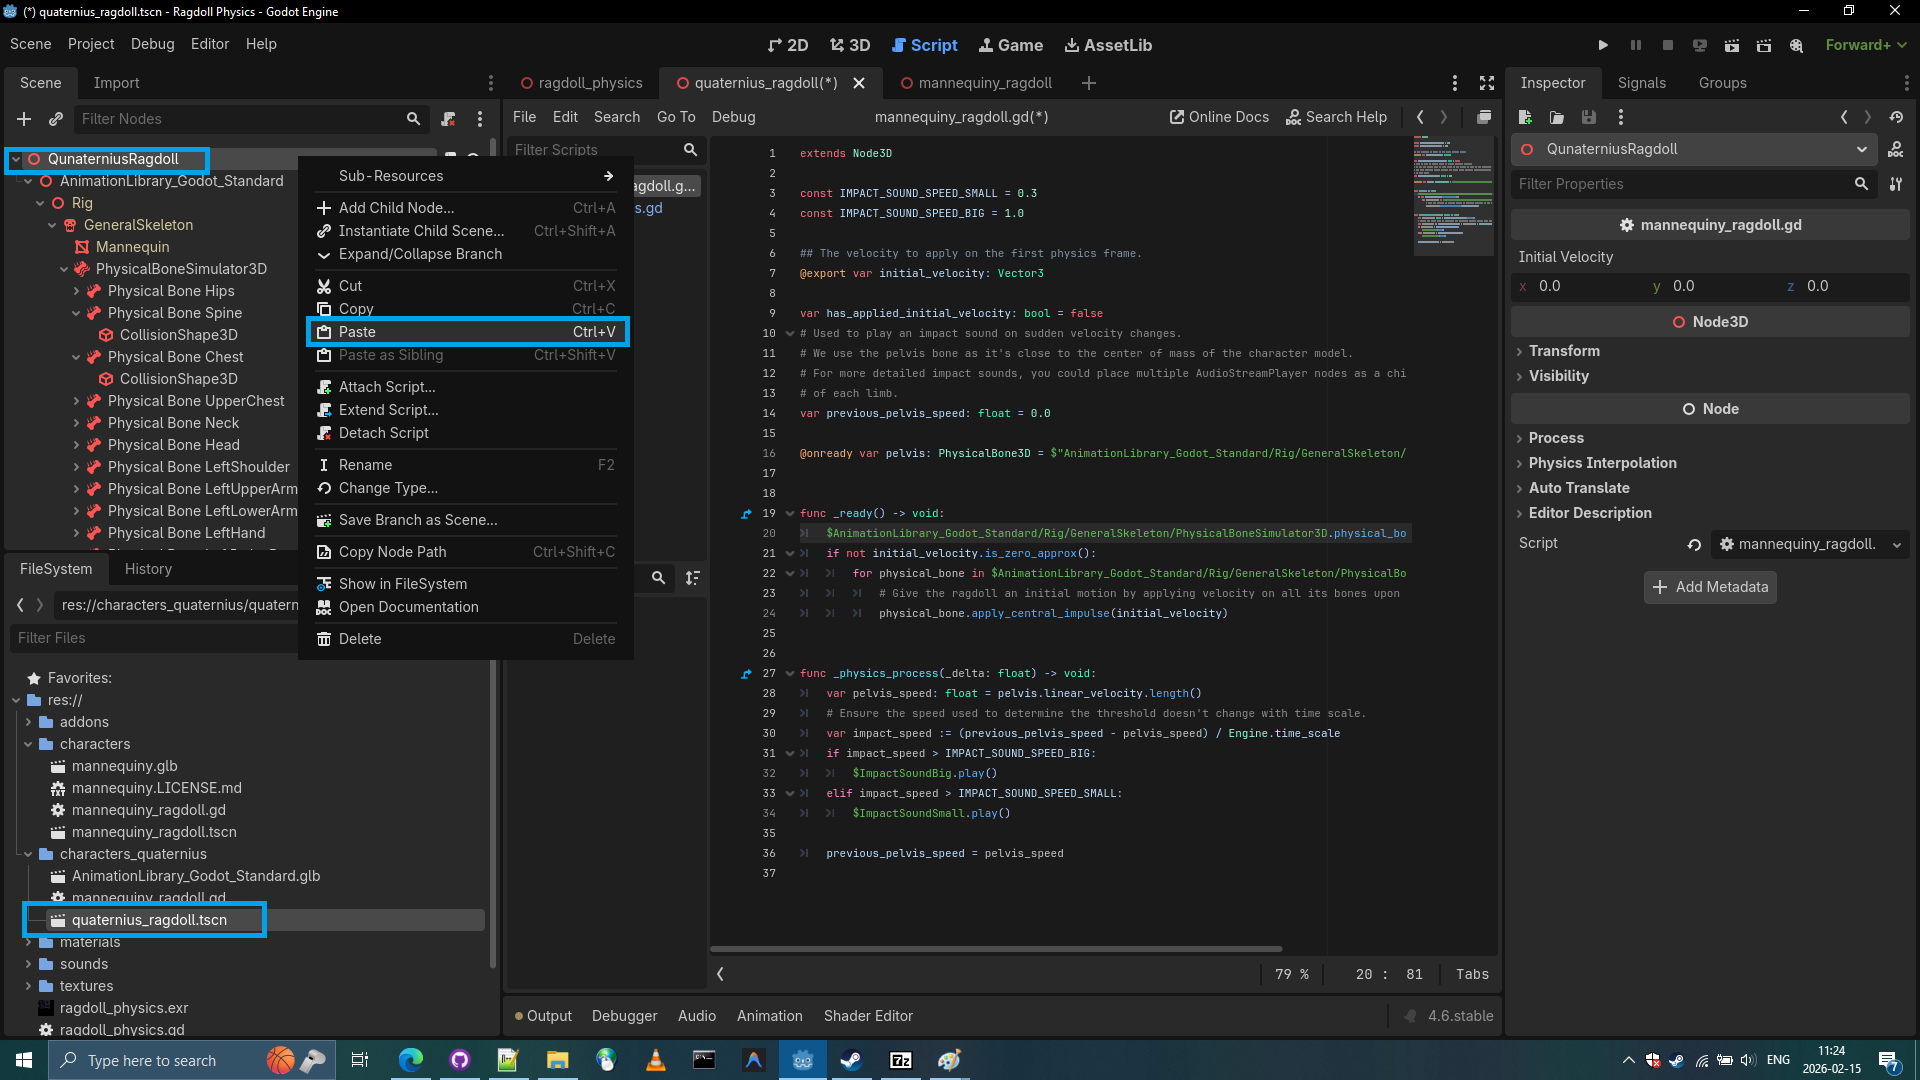The width and height of the screenshot is (1920, 1080).
Task: Click the Add Metadata button
Action: (x=1710, y=587)
